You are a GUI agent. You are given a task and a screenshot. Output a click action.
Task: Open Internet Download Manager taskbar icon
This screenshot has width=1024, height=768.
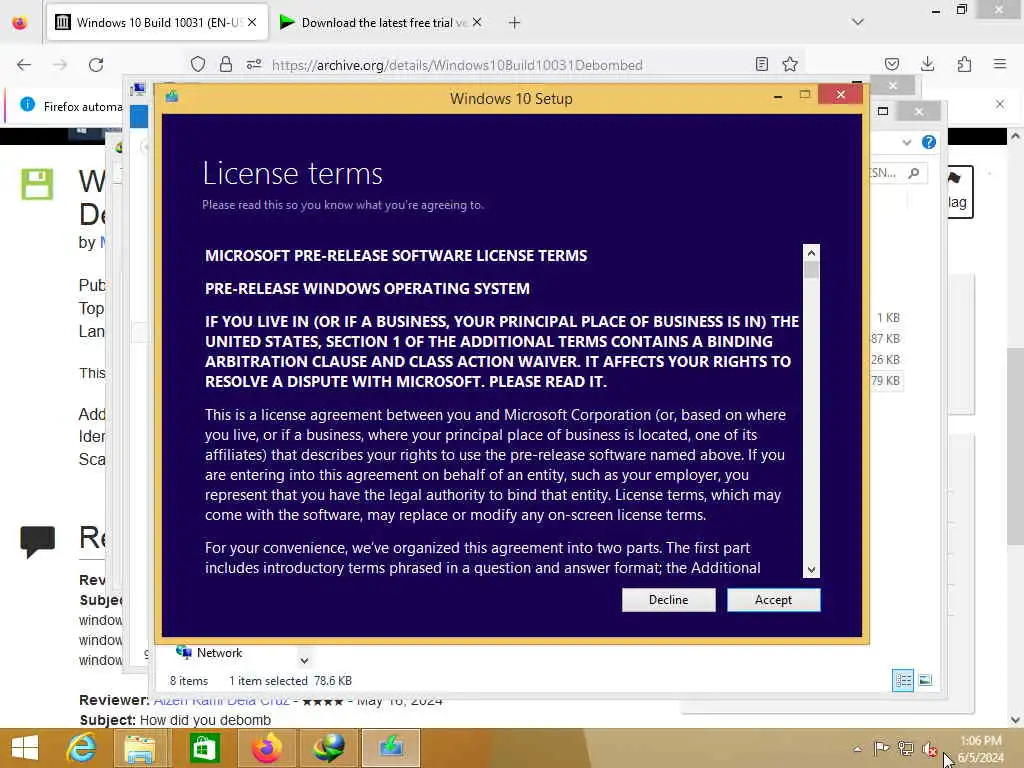[329, 748]
